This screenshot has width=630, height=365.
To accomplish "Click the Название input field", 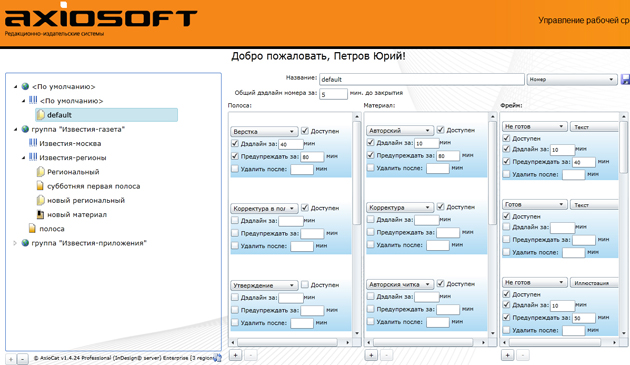I will [422, 79].
